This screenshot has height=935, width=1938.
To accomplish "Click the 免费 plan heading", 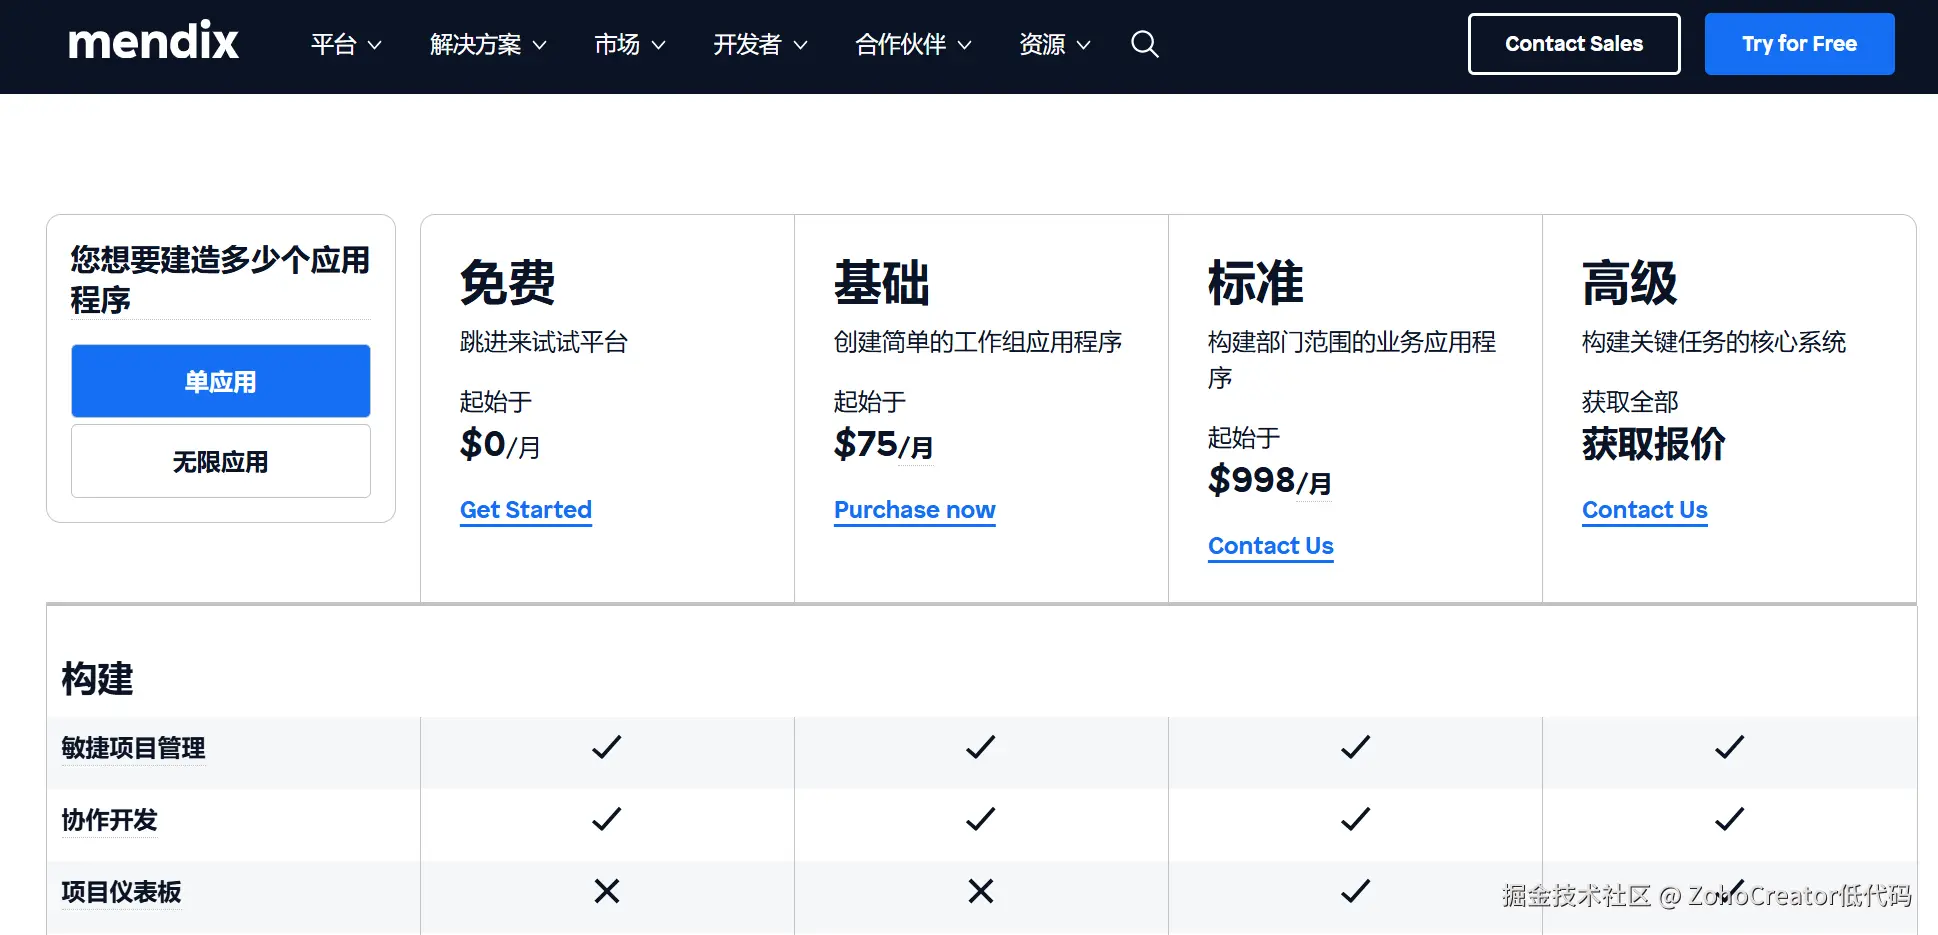I will tap(508, 282).
